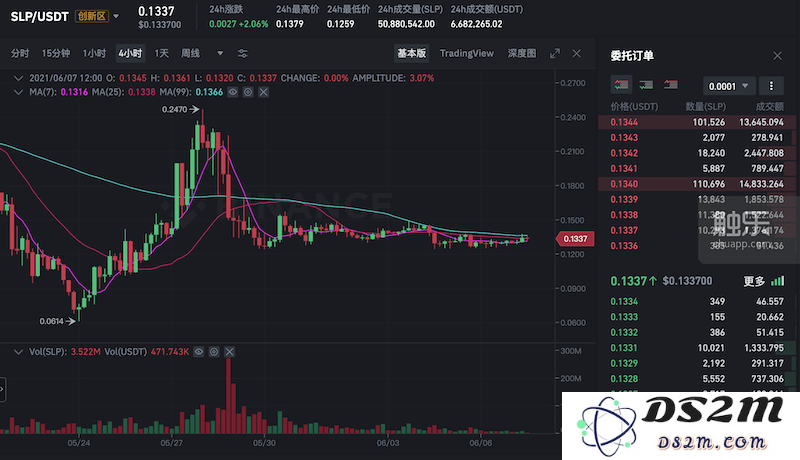The width and height of the screenshot is (800, 460).
Task: Expand chart to fullscreen
Action: [x=555, y=54]
